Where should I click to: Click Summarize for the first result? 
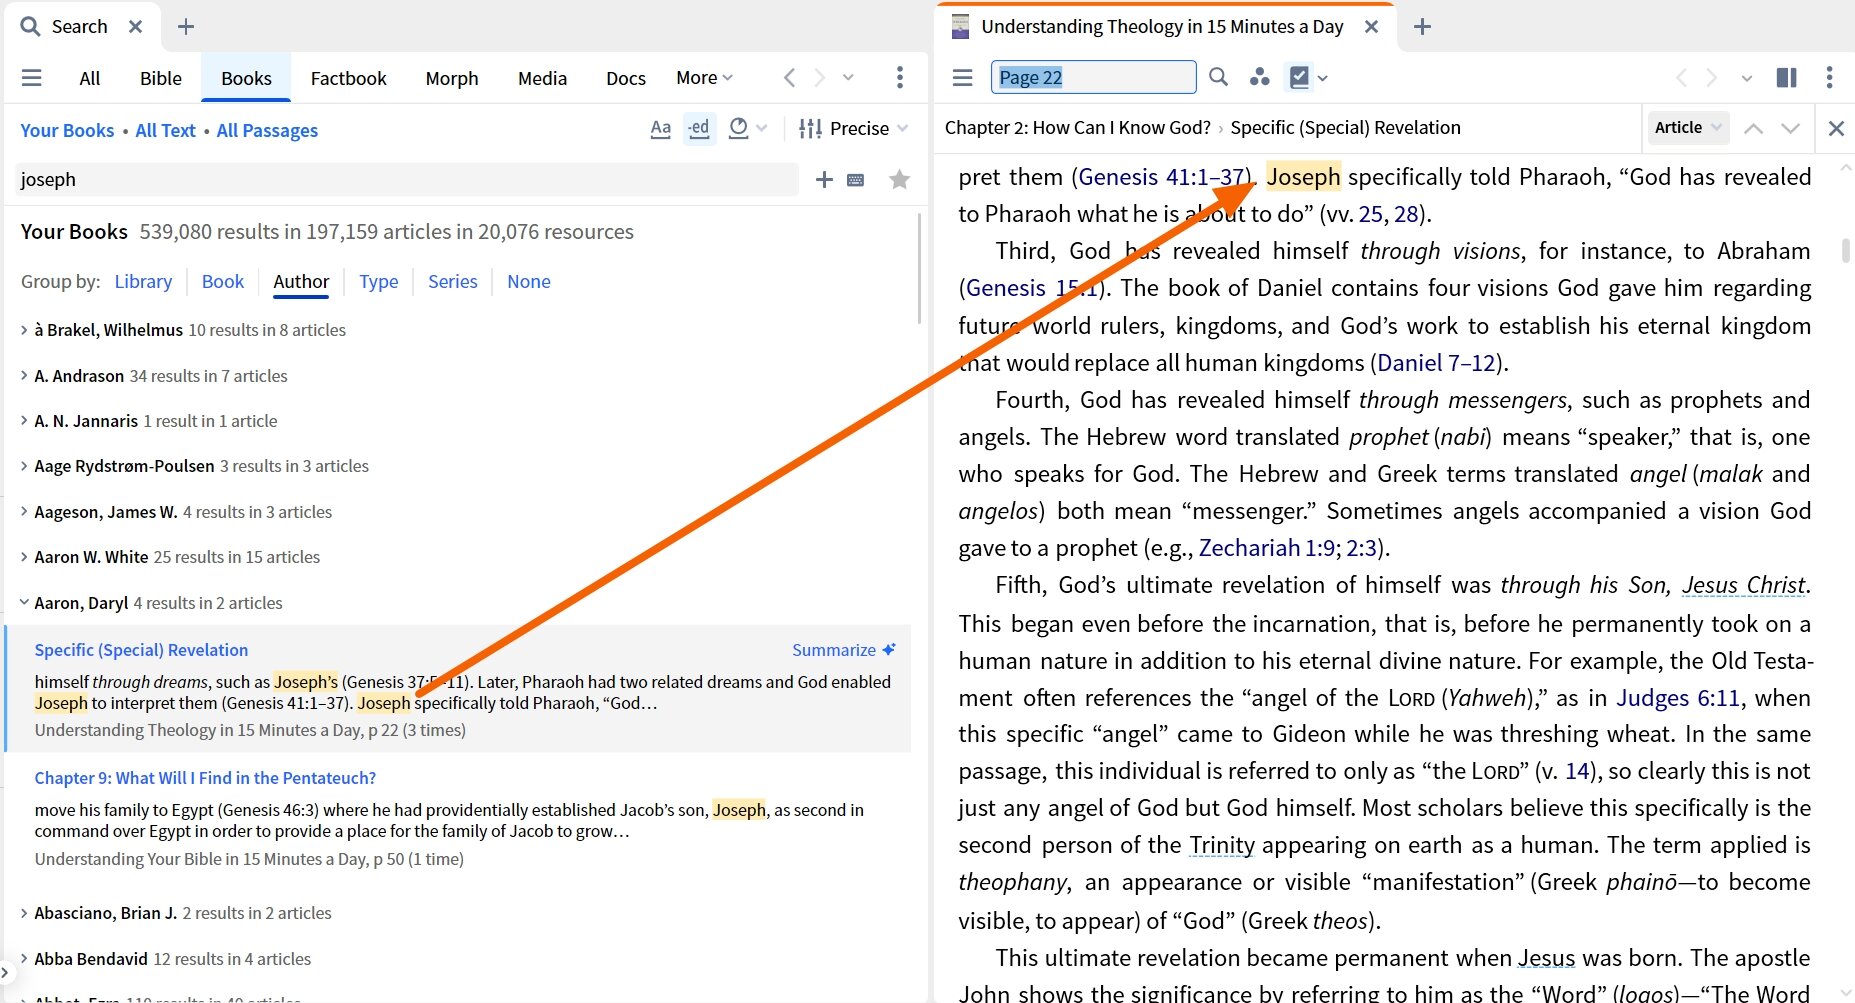[844, 650]
